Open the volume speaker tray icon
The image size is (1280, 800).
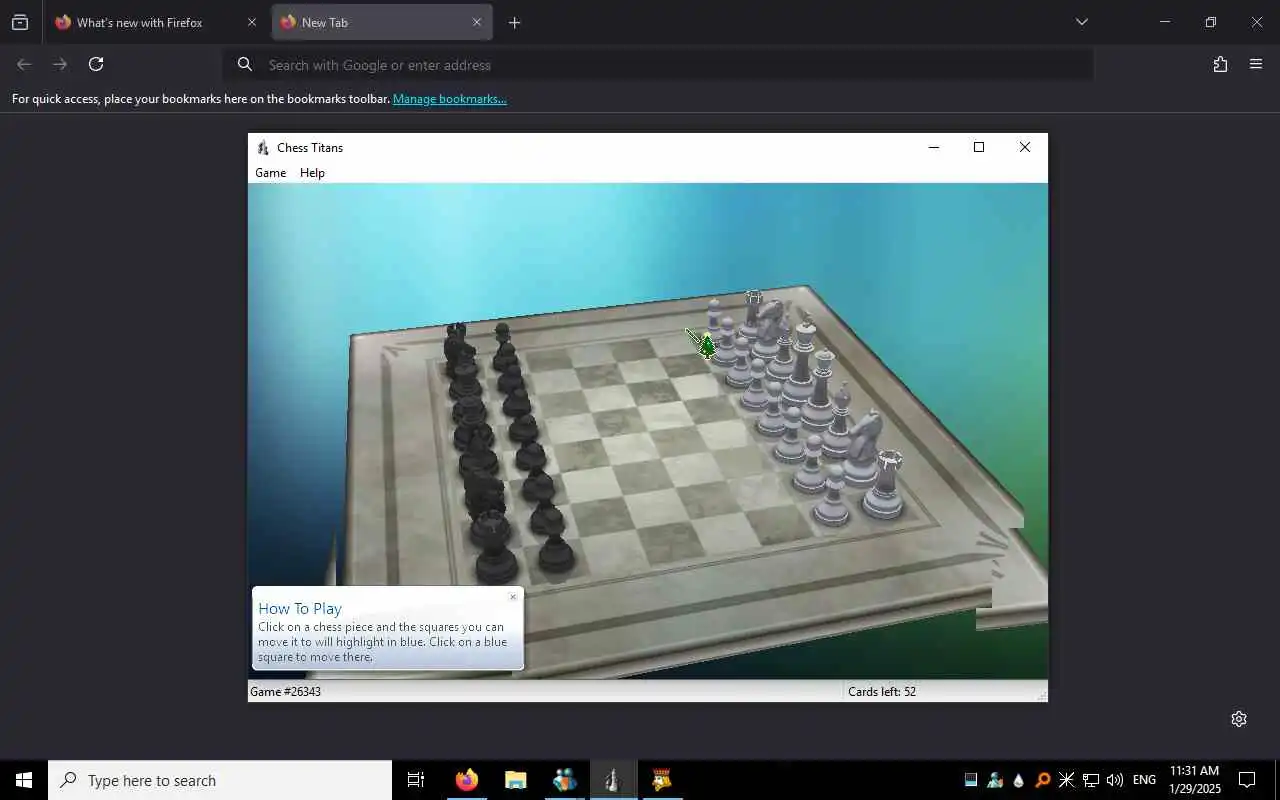(x=1115, y=780)
